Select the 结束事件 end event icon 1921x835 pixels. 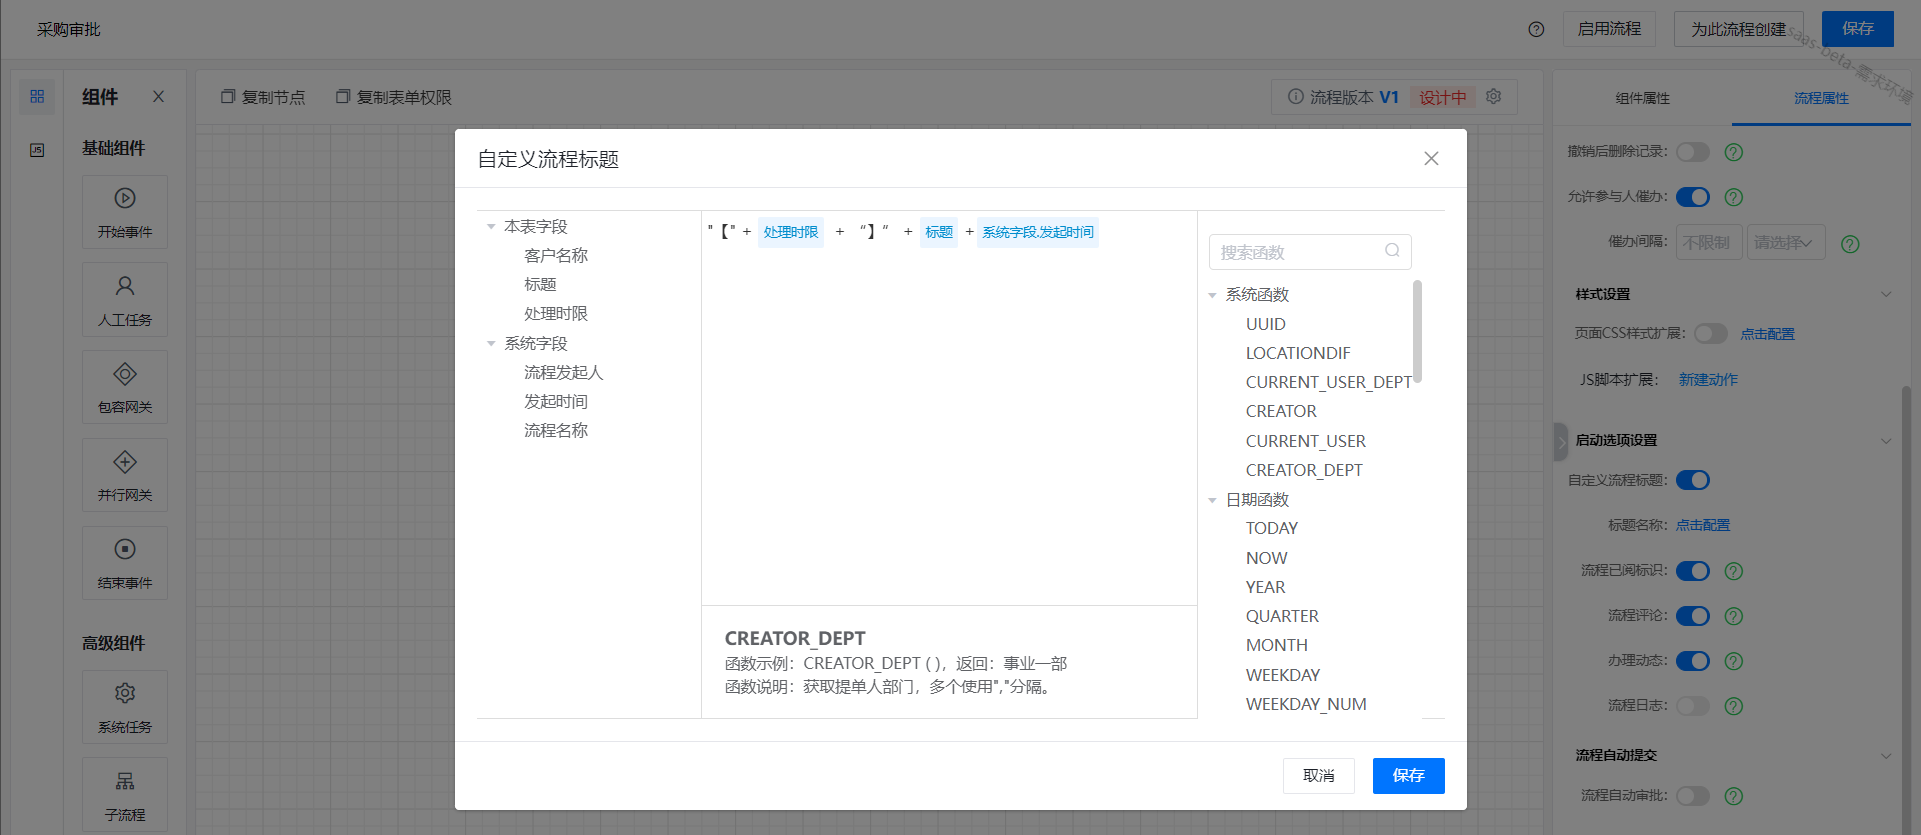(x=125, y=549)
